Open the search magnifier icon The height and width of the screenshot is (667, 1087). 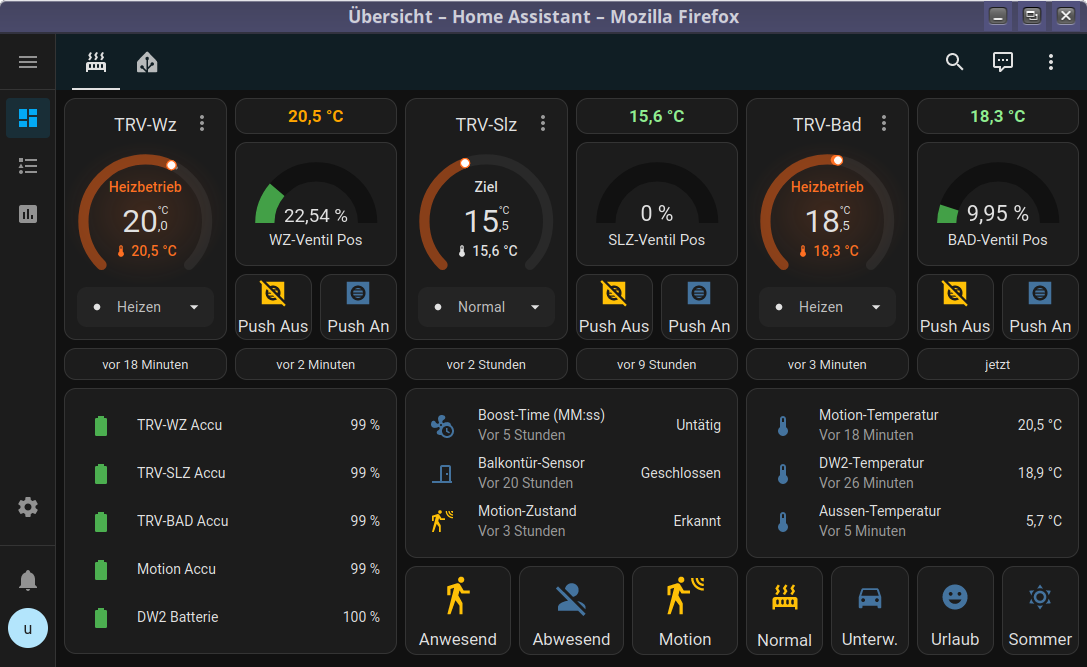954,62
